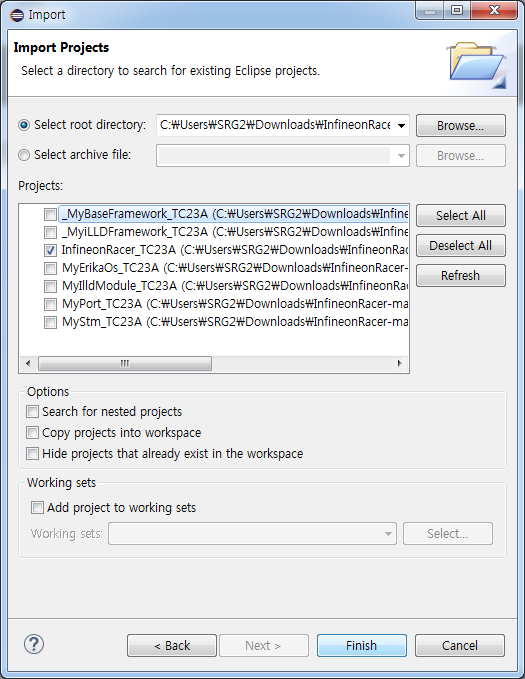
Task: Select the InfineonRacer_TC23A project row
Action: 234,250
